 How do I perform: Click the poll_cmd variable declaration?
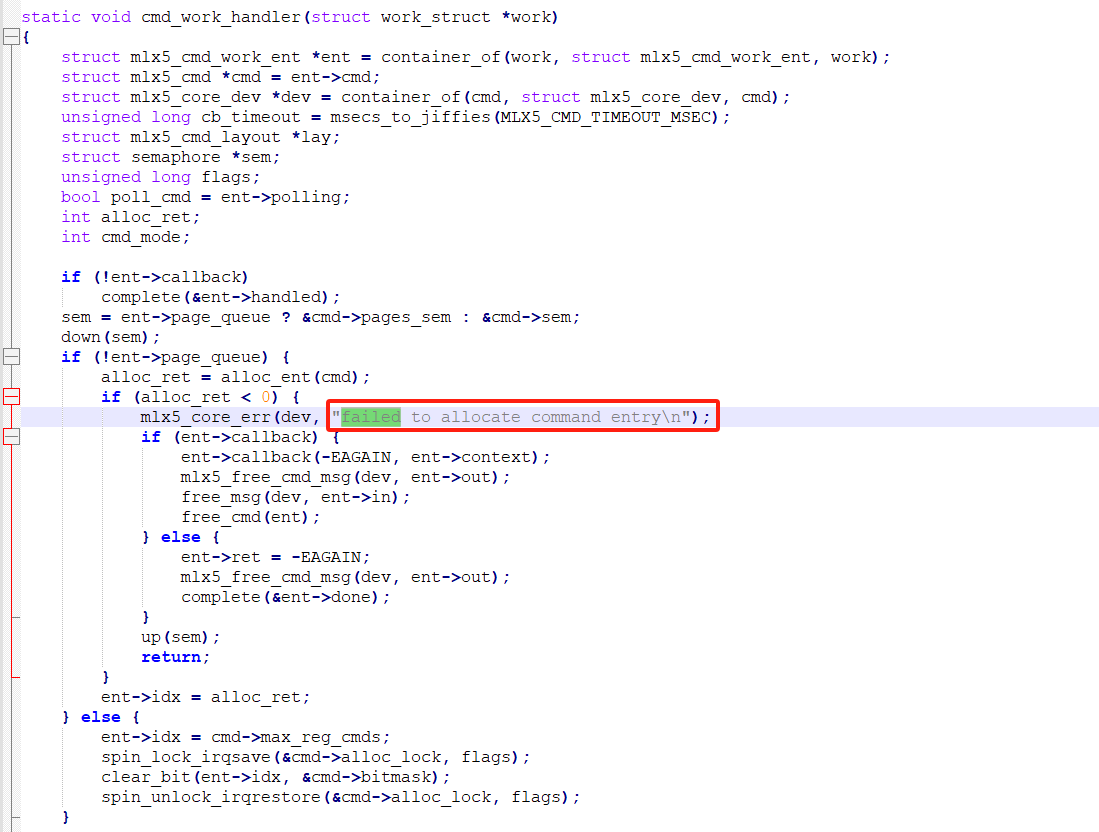[x=150, y=197]
